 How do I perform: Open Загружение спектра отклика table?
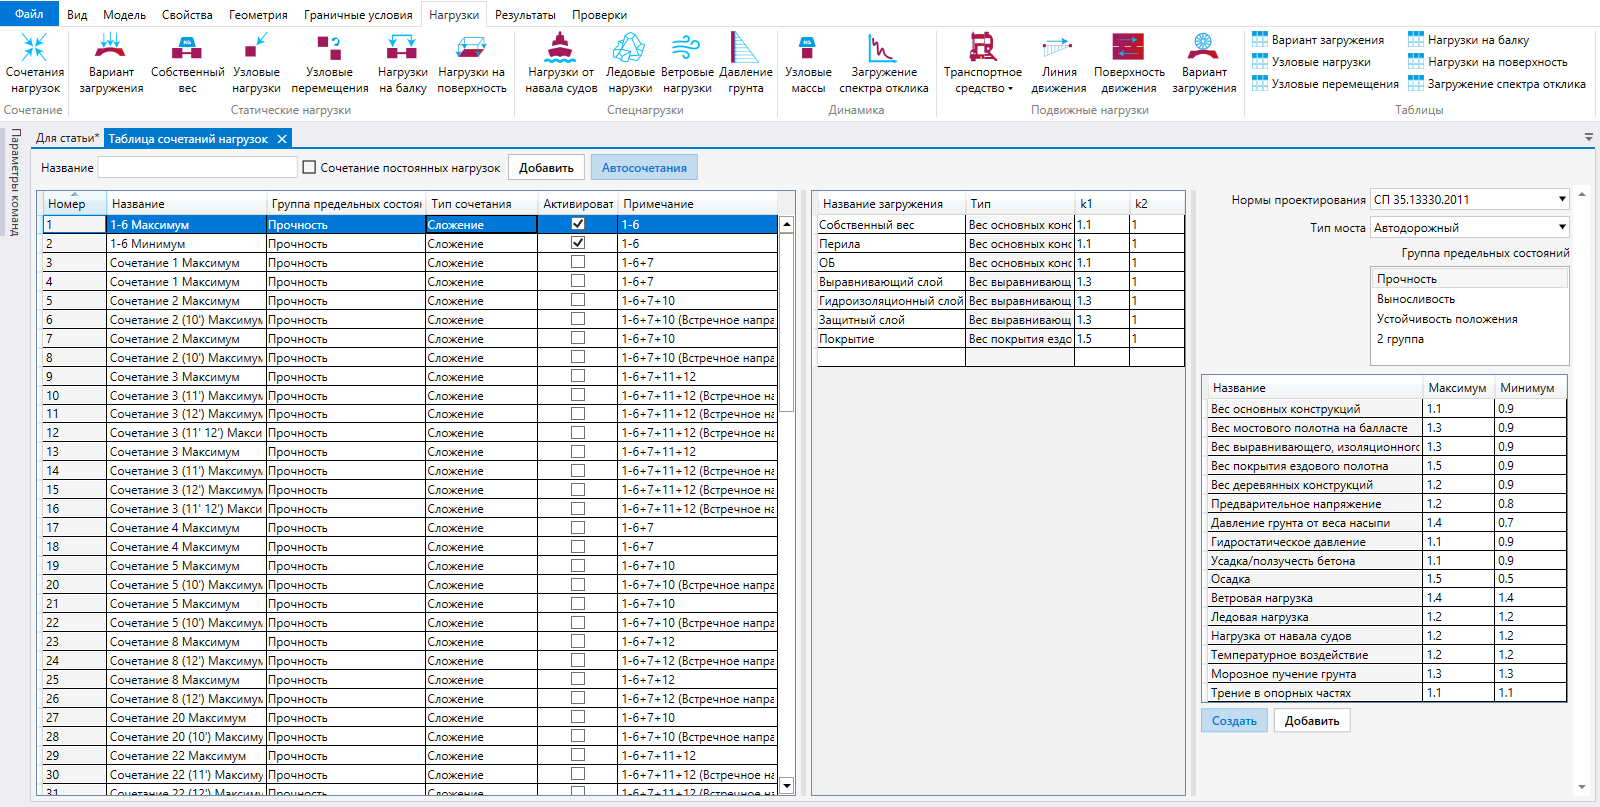pyautogui.click(x=1496, y=84)
